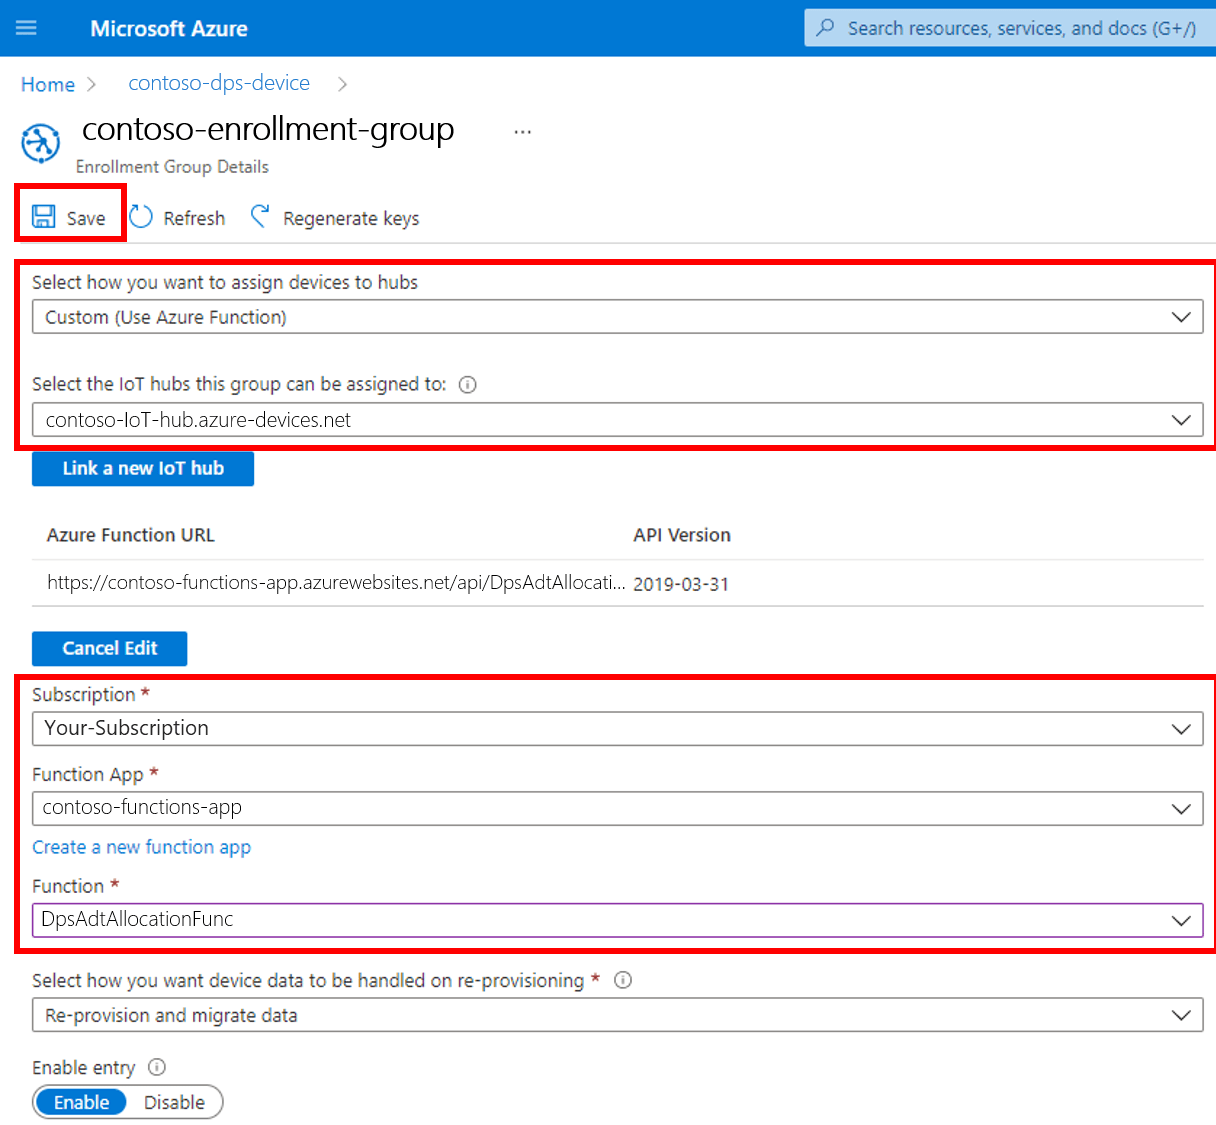The image size is (1216, 1125).
Task: Disable the enrollment entry
Action: pyautogui.click(x=175, y=1102)
